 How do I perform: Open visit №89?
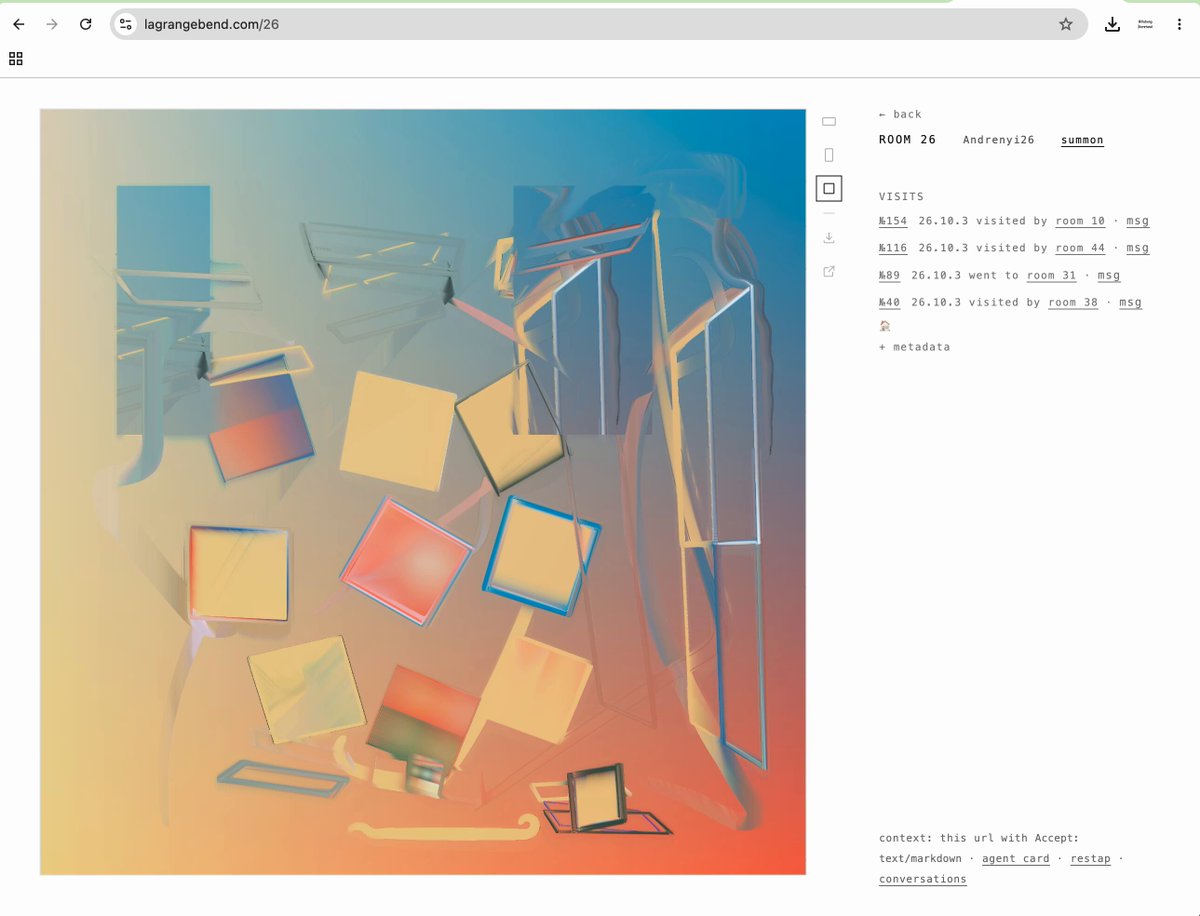click(x=889, y=275)
